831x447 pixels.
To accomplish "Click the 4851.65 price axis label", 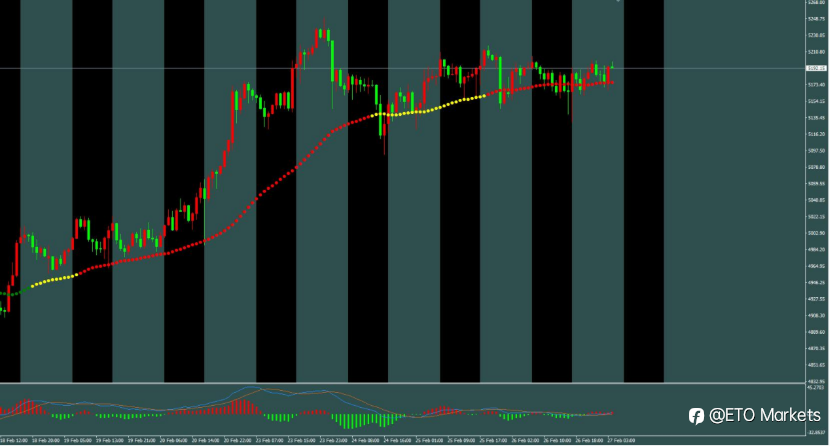I will click(817, 365).
